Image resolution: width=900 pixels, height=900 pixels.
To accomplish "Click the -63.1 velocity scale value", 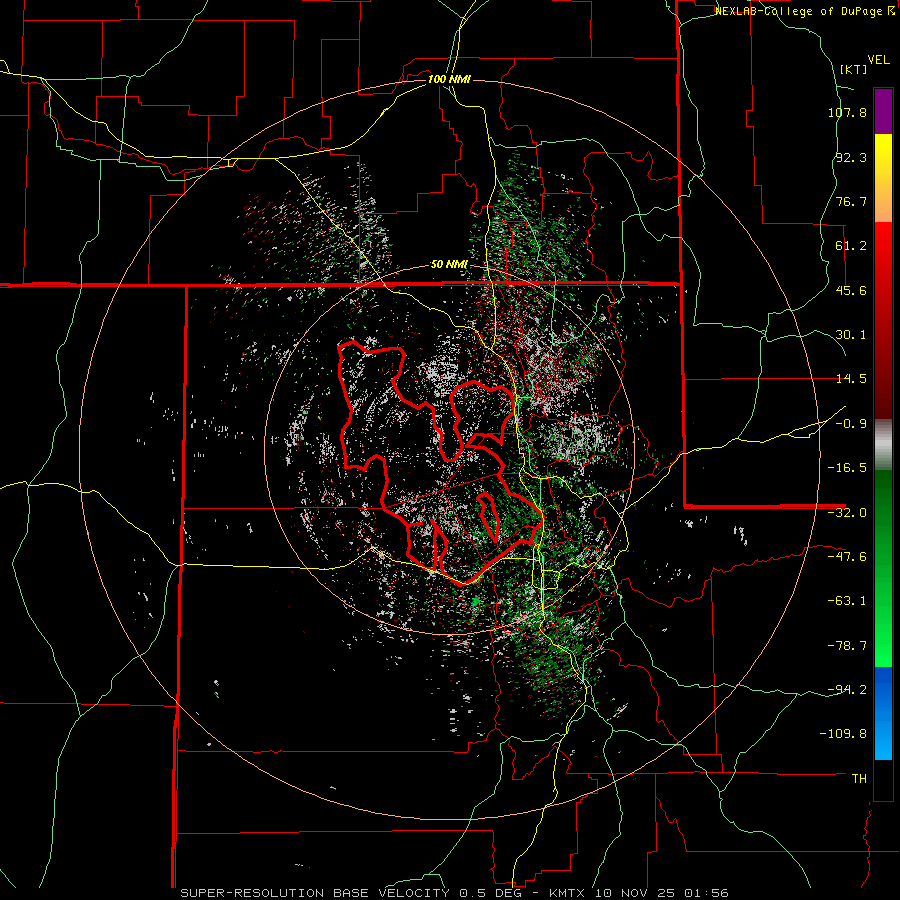I will click(847, 601).
